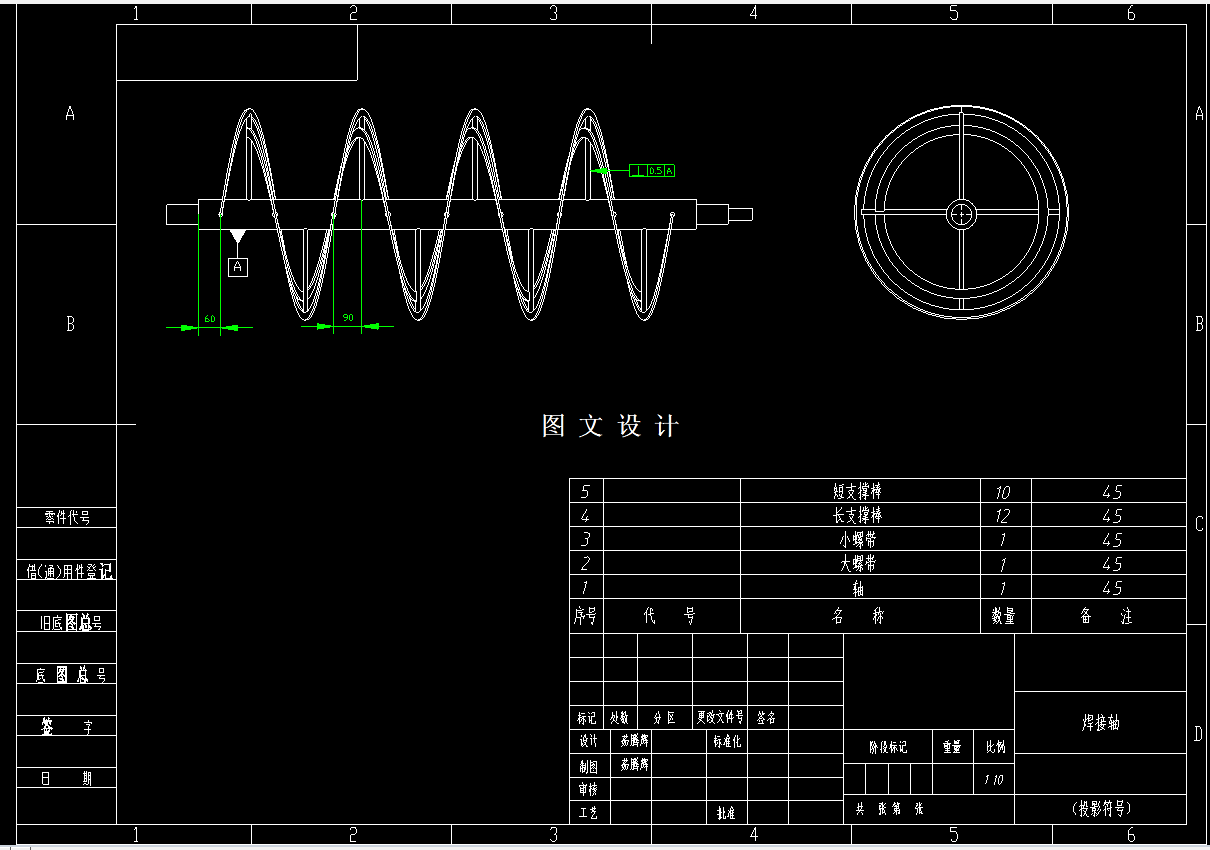
Task: Click the scale value '1:10'
Action: pos(994,780)
